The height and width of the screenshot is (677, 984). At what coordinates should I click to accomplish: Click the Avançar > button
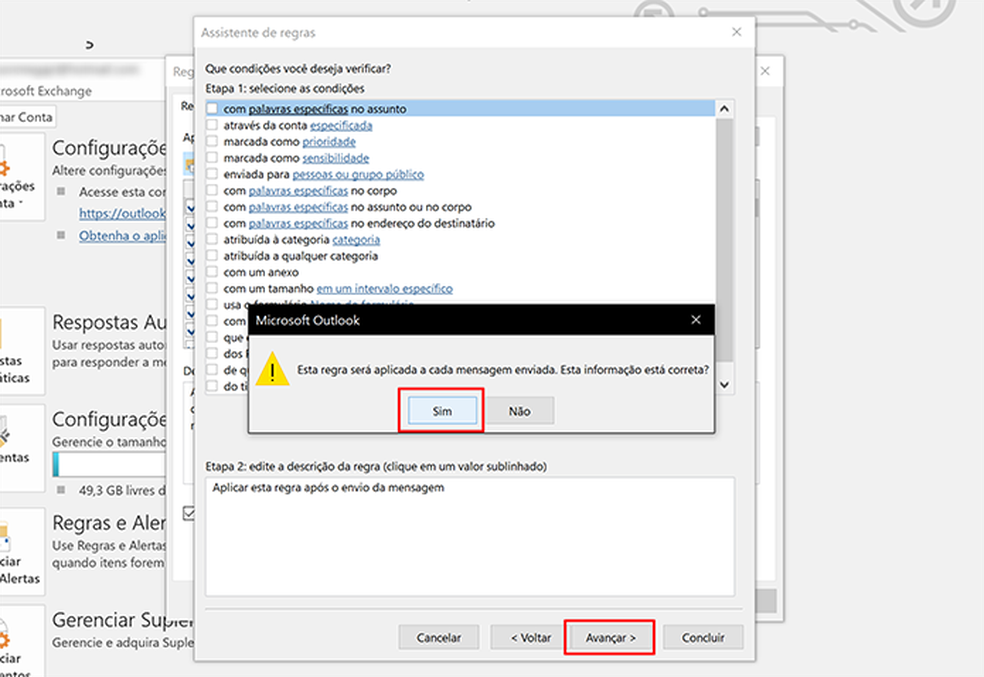click(x=610, y=637)
